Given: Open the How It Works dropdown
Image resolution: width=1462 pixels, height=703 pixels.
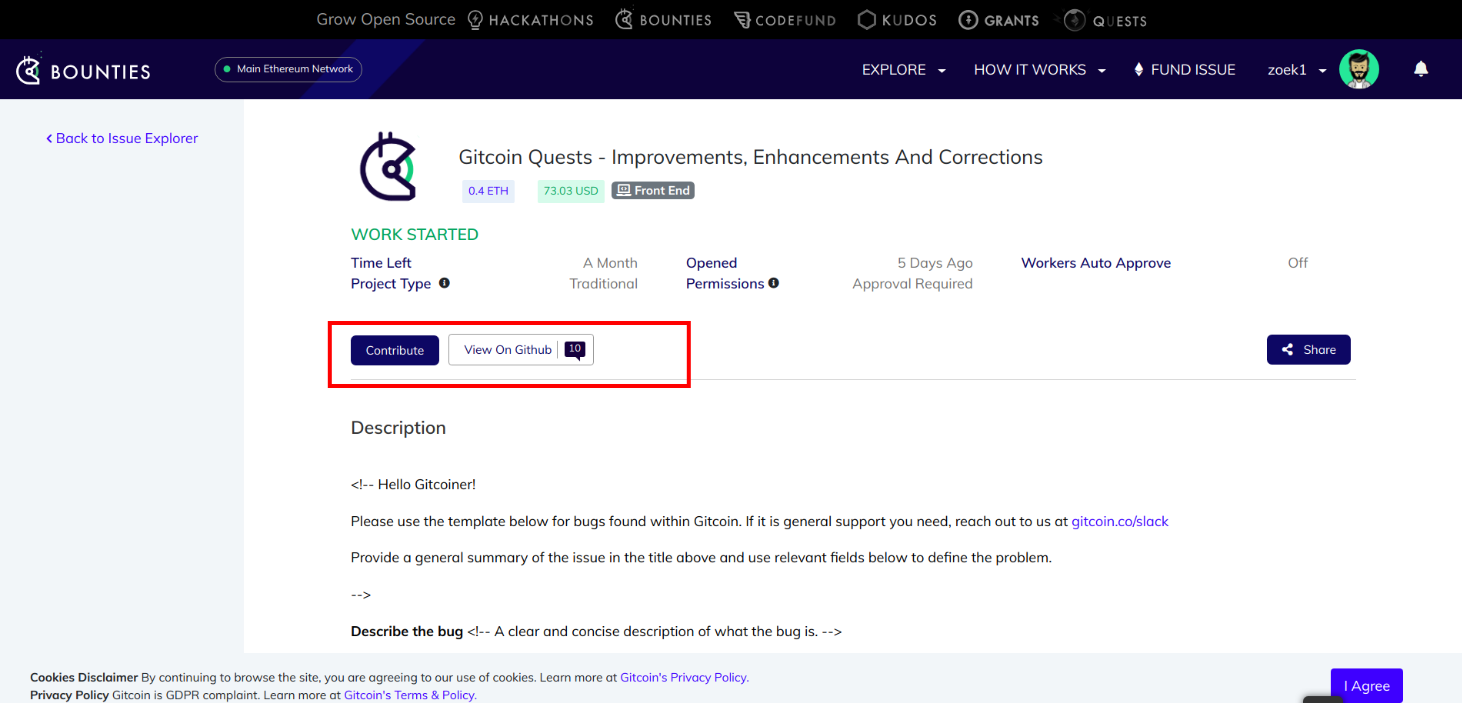Looking at the screenshot, I should tap(1039, 69).
